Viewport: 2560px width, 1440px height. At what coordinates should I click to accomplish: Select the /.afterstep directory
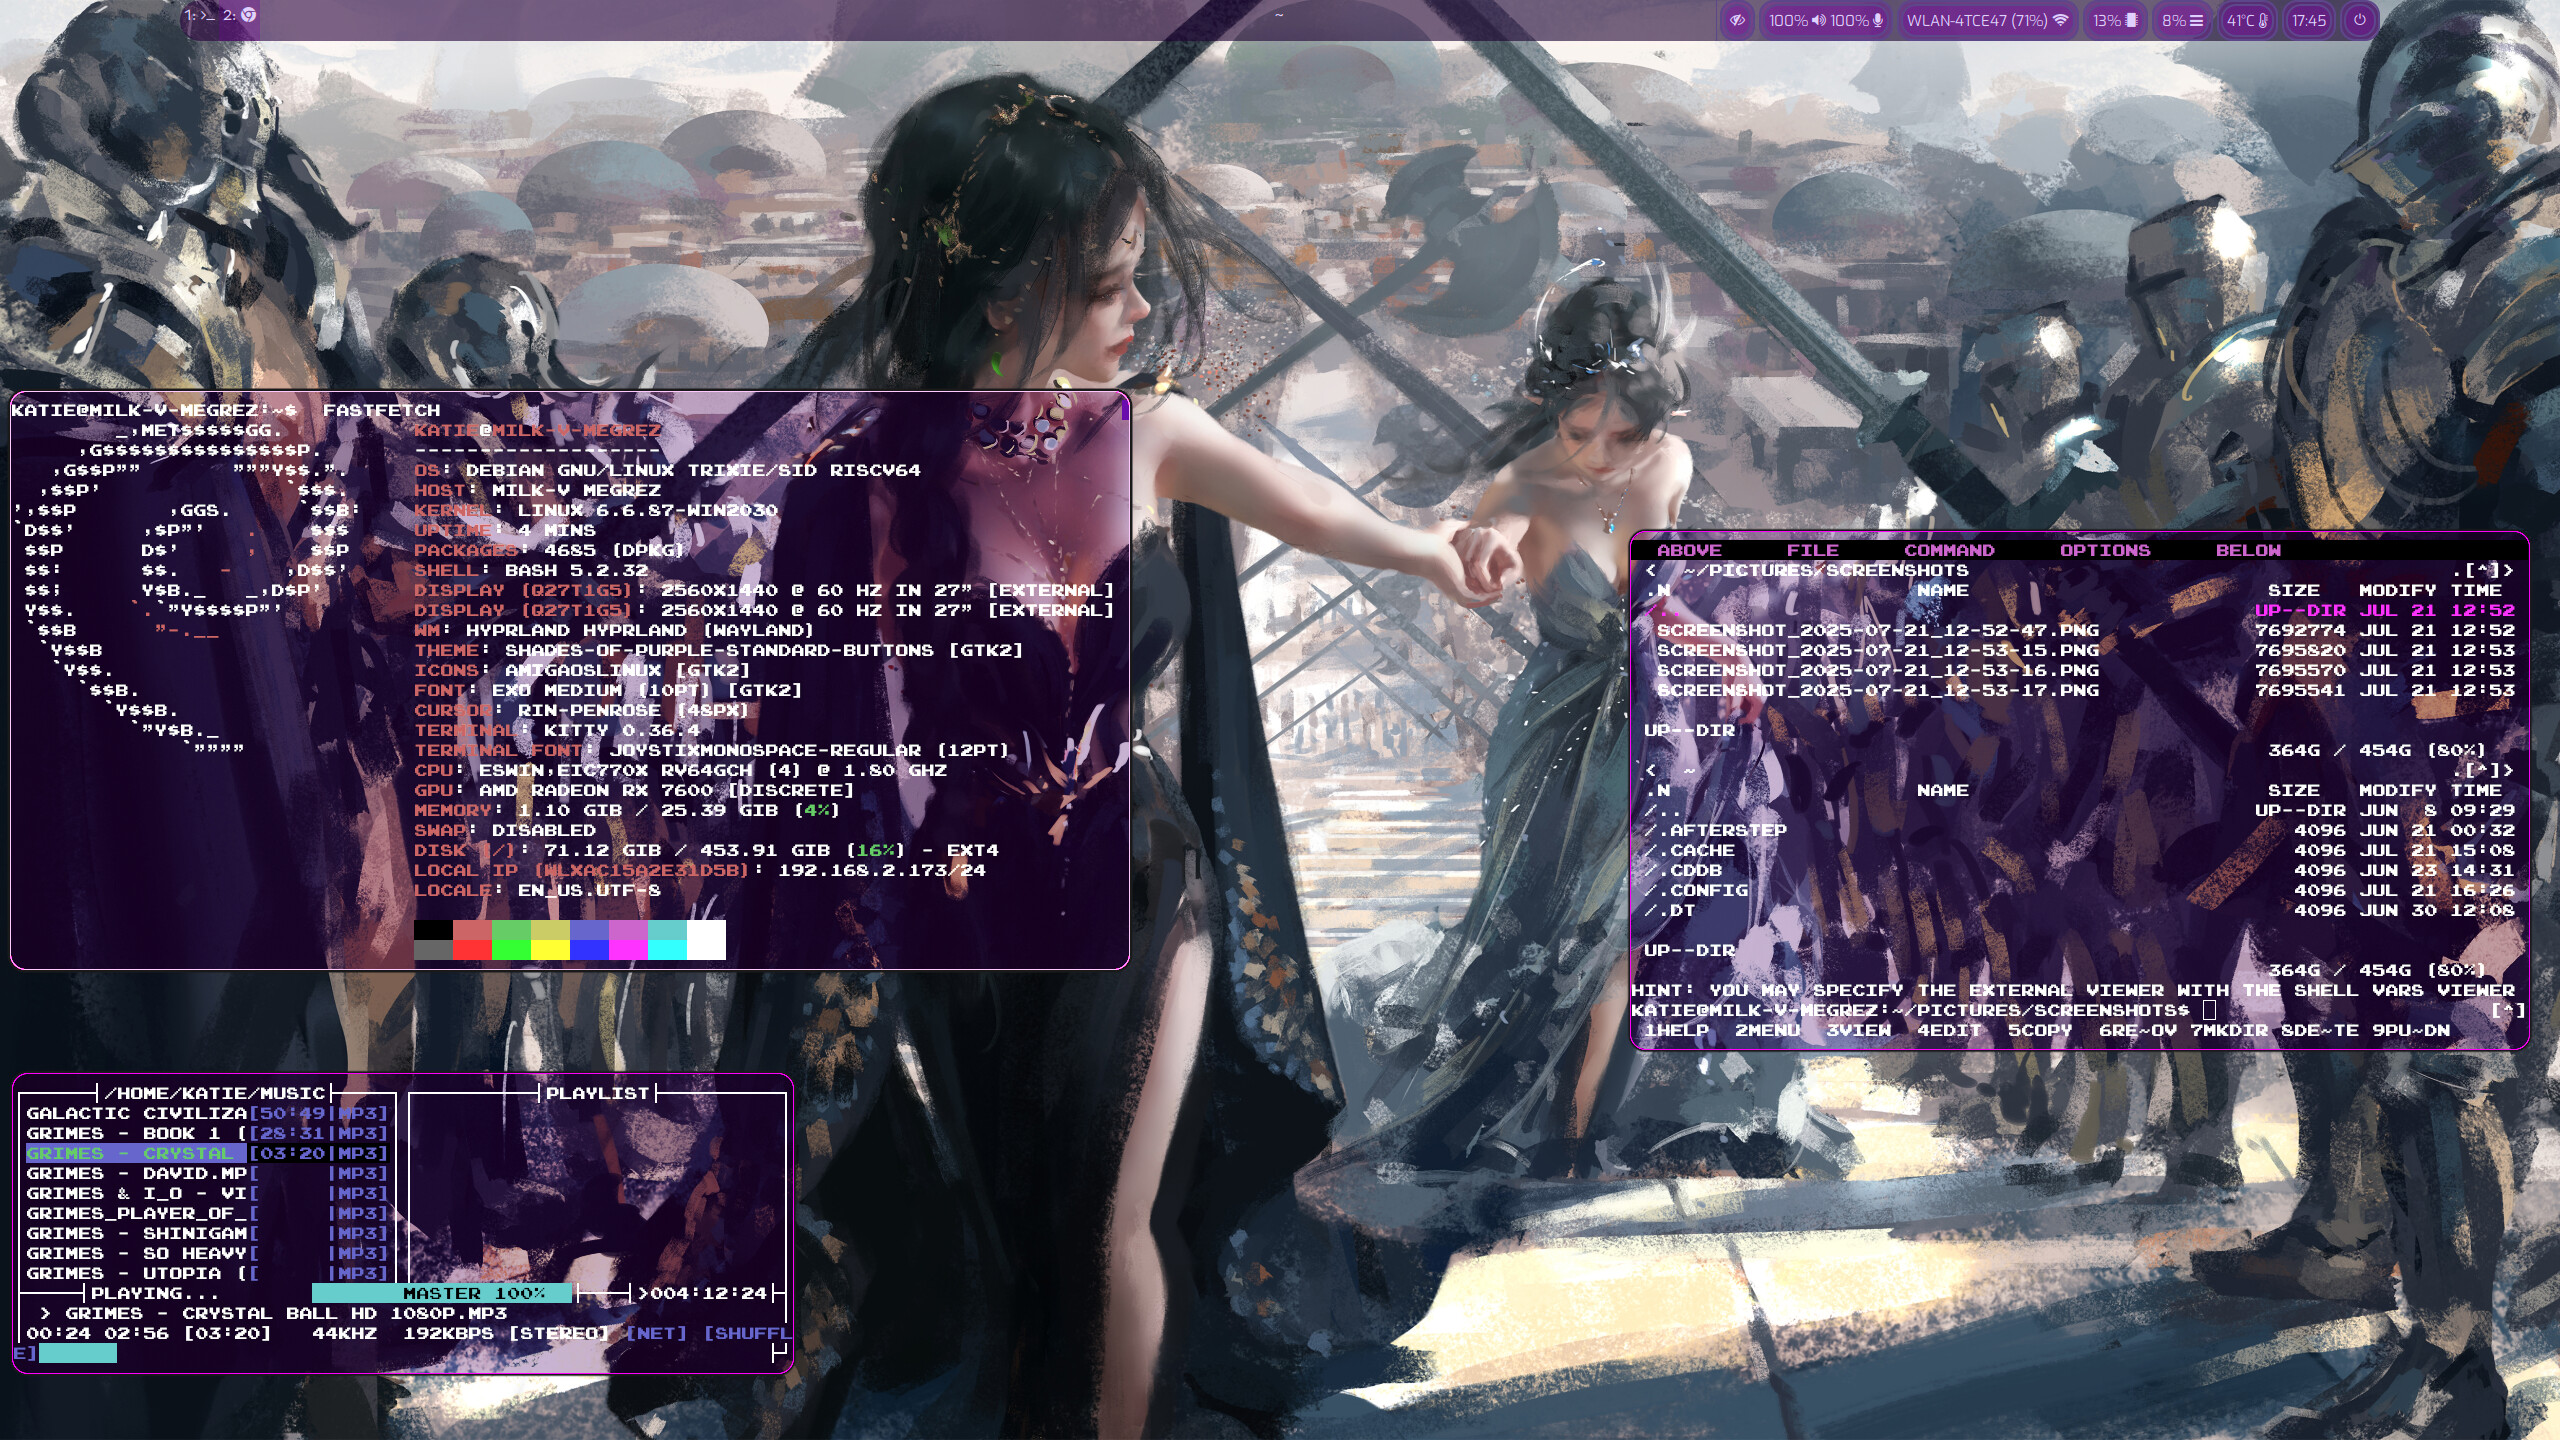pyautogui.click(x=2079, y=830)
